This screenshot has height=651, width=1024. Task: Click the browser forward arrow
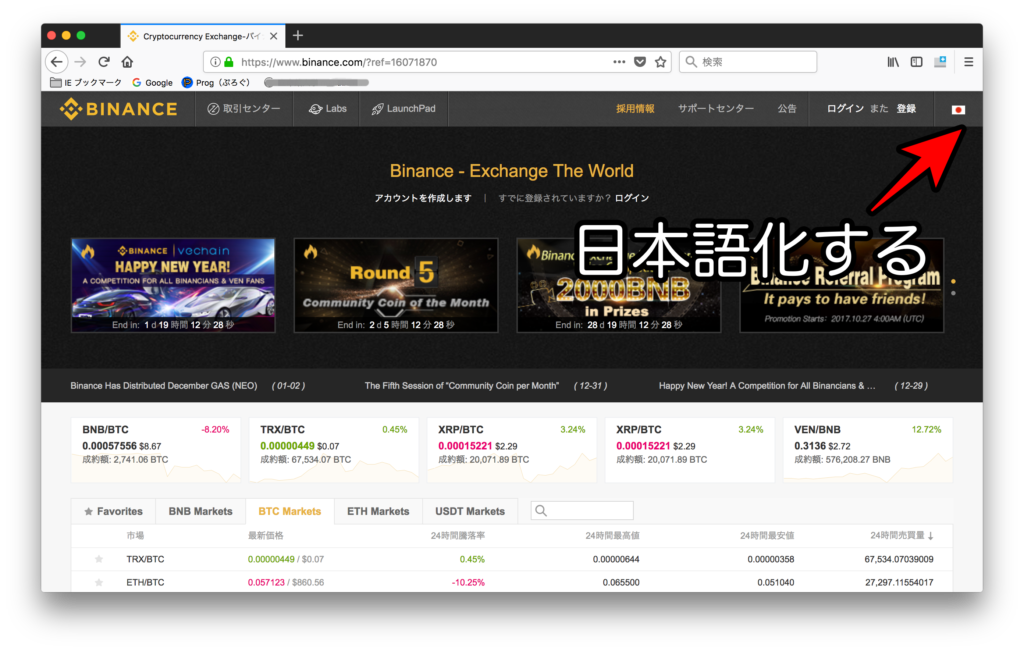80,62
